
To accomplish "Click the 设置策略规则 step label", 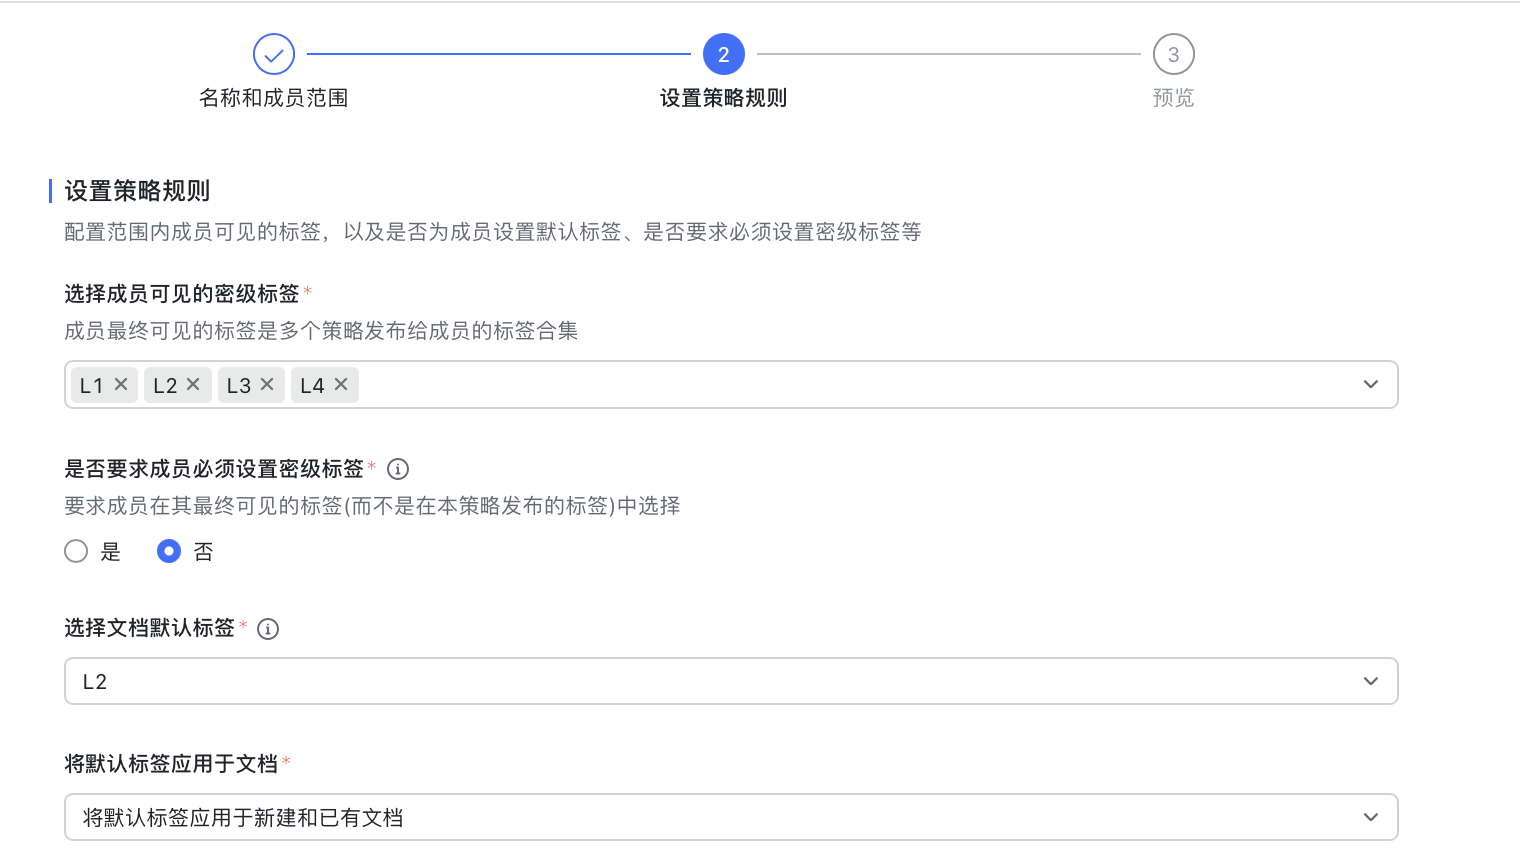I will [x=724, y=98].
